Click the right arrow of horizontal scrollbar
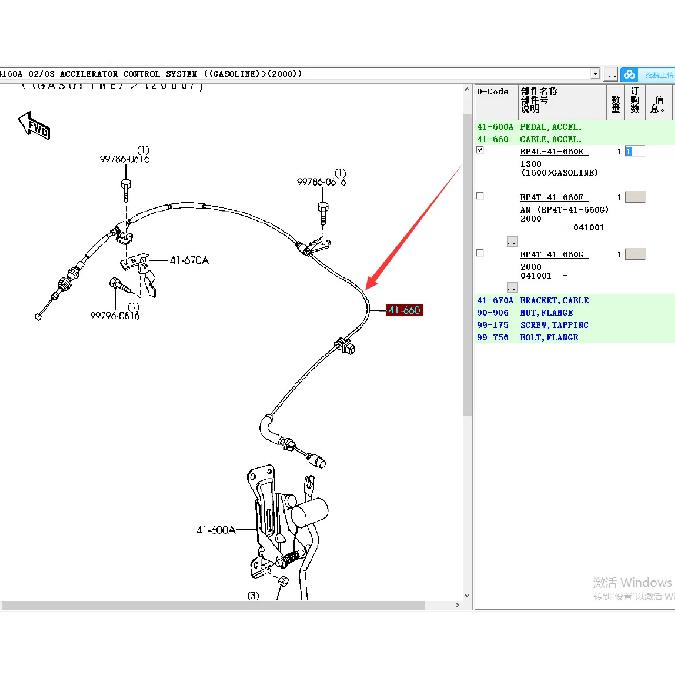This screenshot has width=675, height=675. (x=457, y=605)
